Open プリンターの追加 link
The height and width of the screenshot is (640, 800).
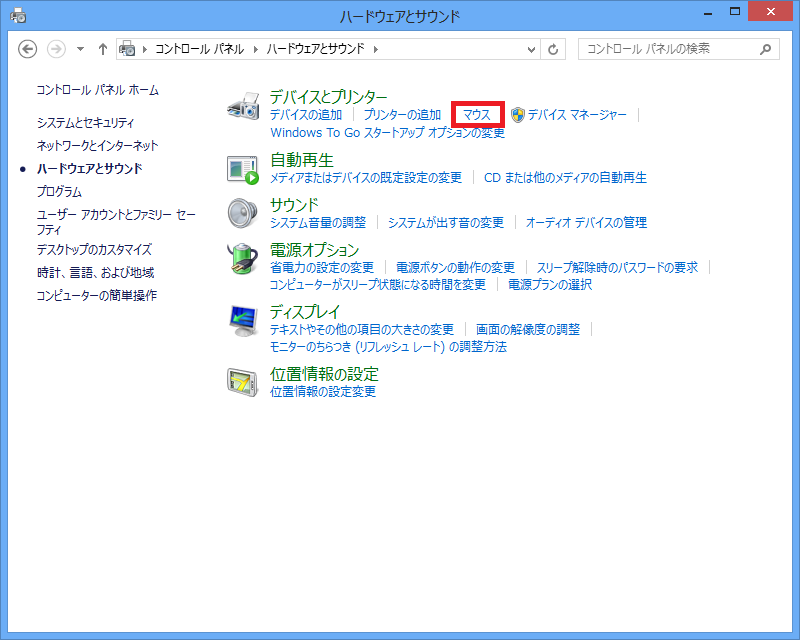point(402,115)
